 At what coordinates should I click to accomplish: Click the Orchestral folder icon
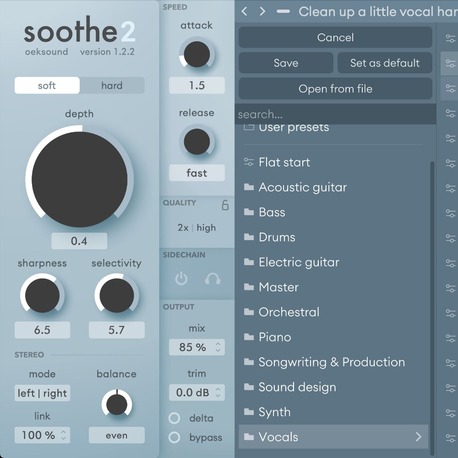tap(249, 312)
